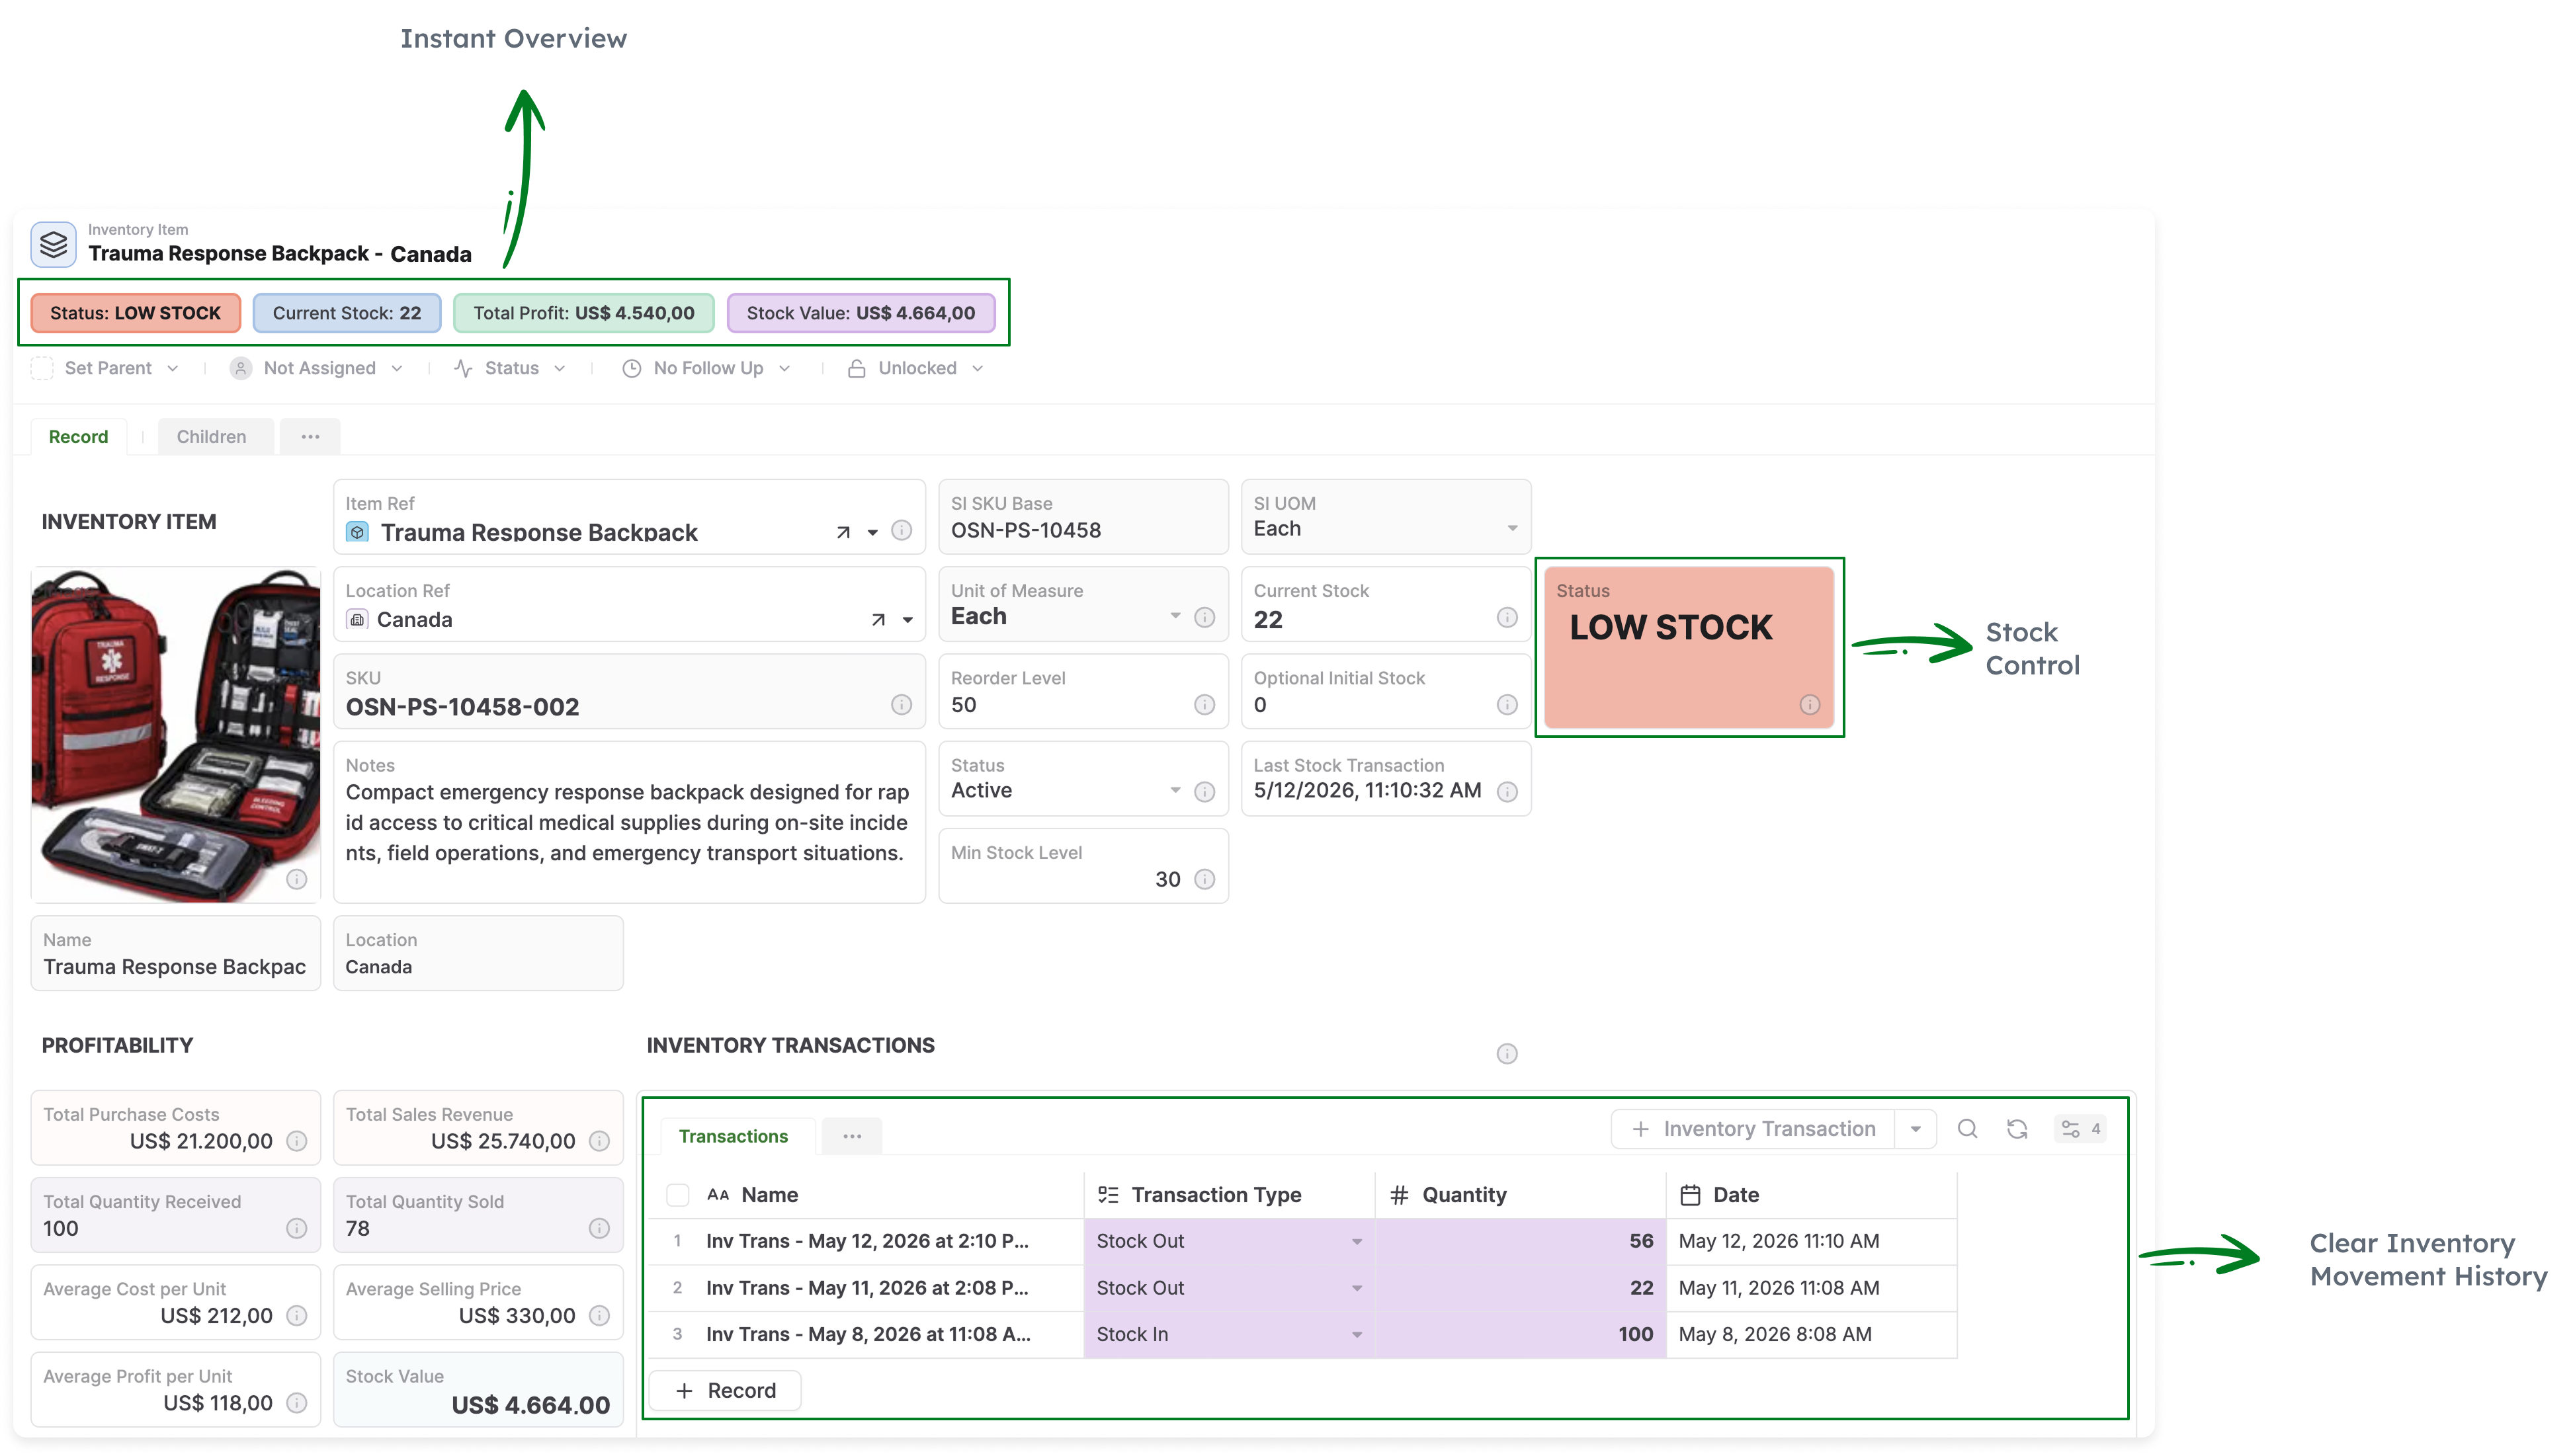Screen dimensions: 2573x1456
Task: Open Inv Trans May 12 transaction row
Action: (867, 1241)
